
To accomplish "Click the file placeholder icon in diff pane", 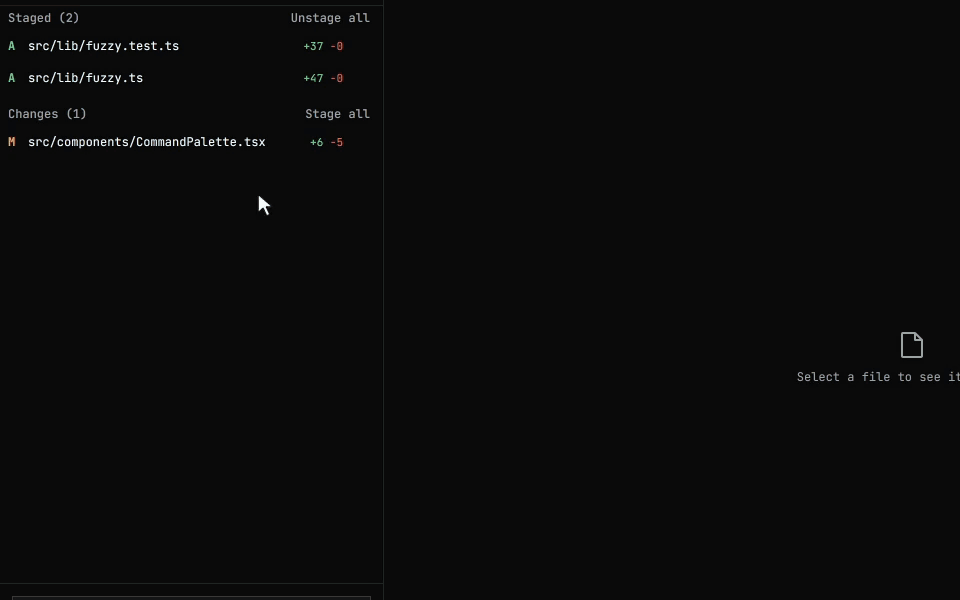I will [912, 345].
